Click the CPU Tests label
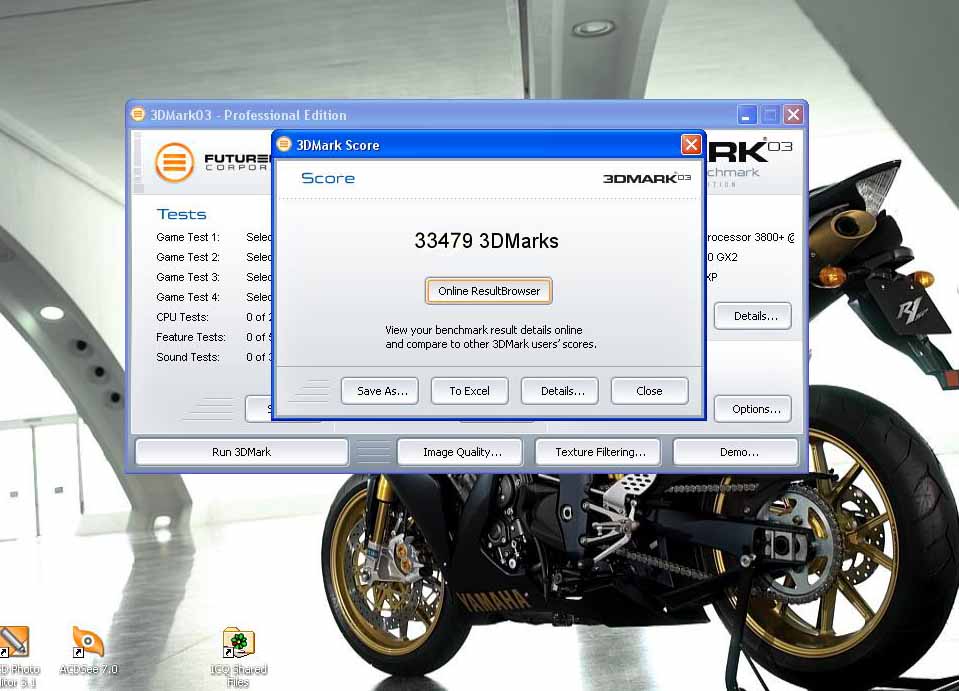 182,317
